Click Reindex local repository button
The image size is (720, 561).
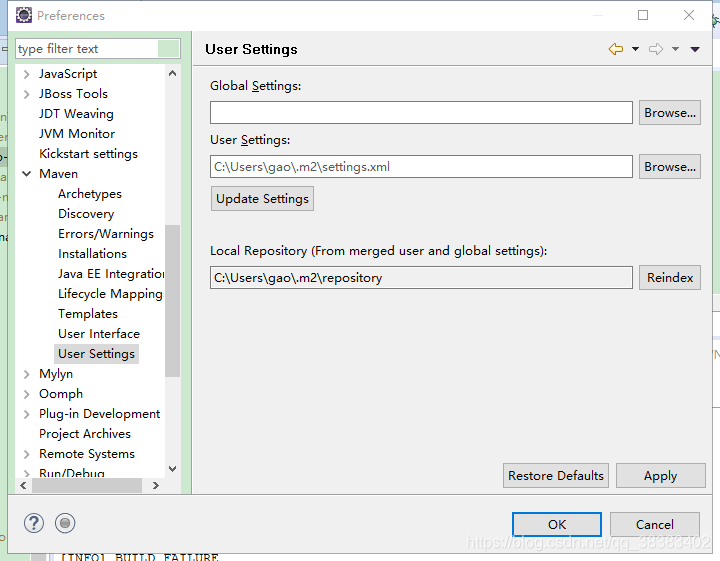point(669,278)
